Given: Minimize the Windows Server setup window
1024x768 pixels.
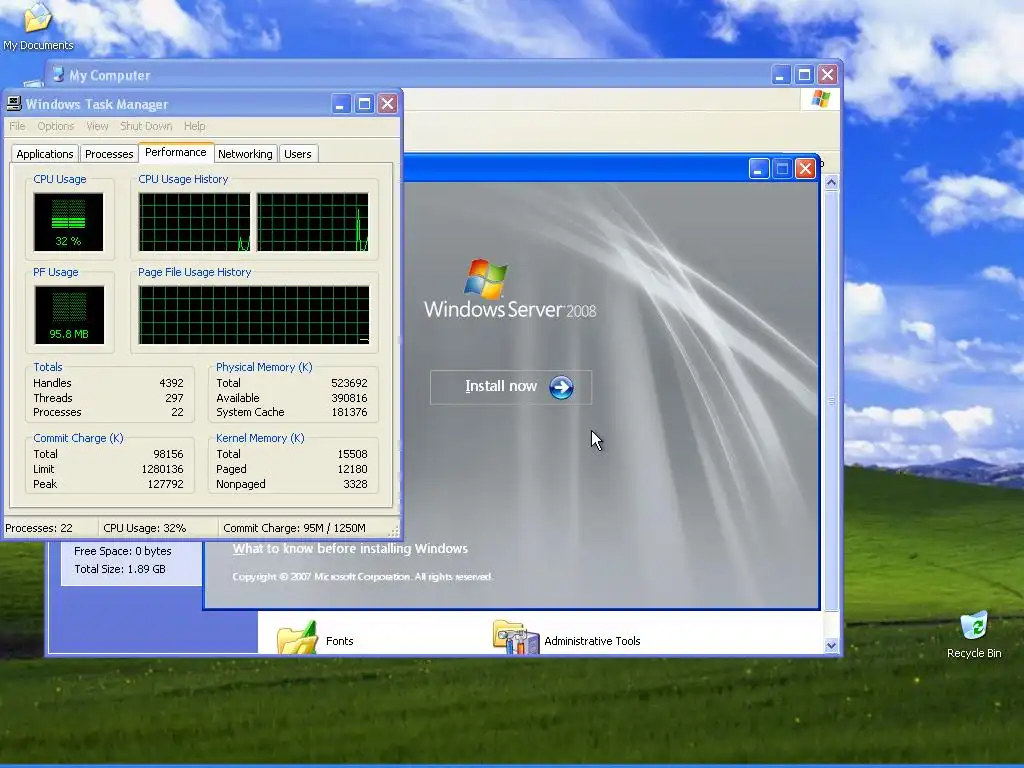Looking at the screenshot, I should (758, 169).
